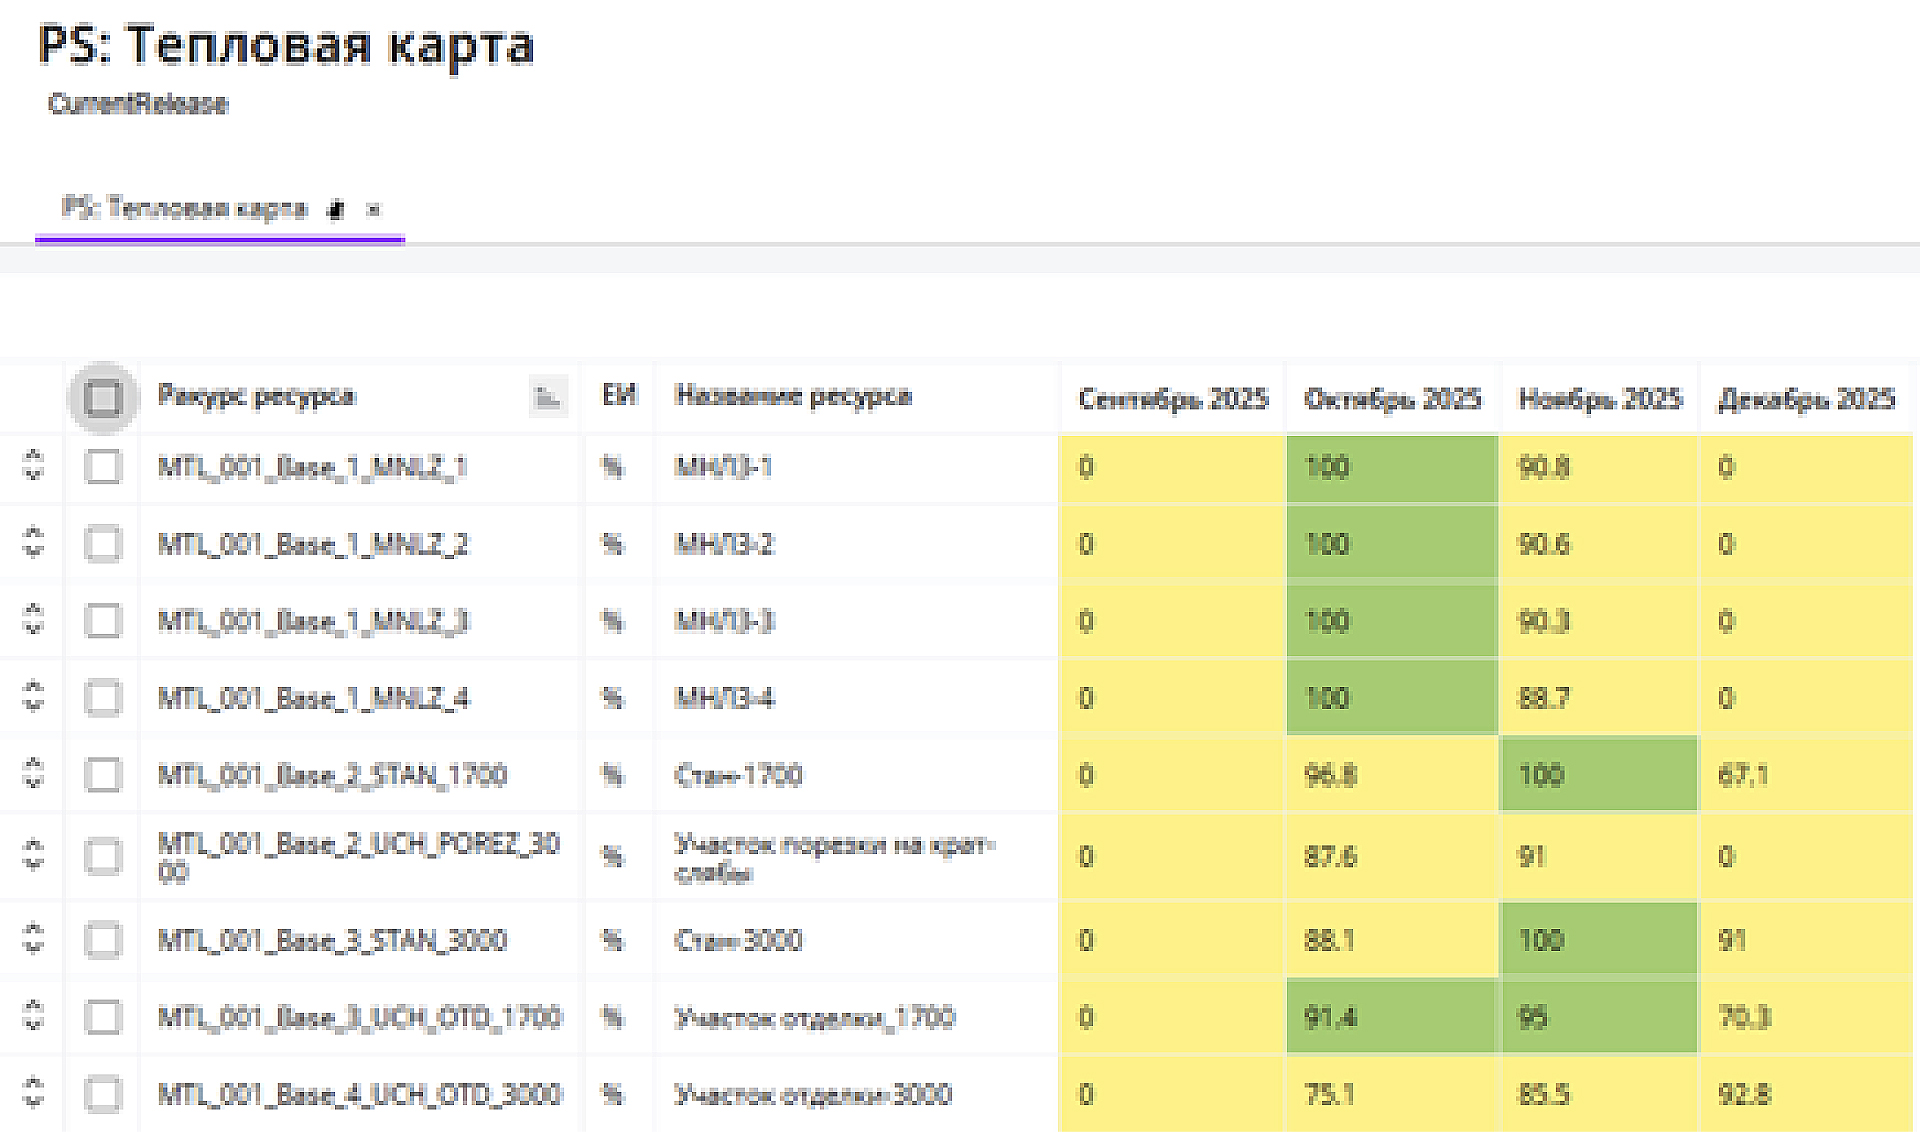Click the yellow 92.8 cell in Декабрь 2025
Viewport: 1920px width, 1132px height.
1805,1093
